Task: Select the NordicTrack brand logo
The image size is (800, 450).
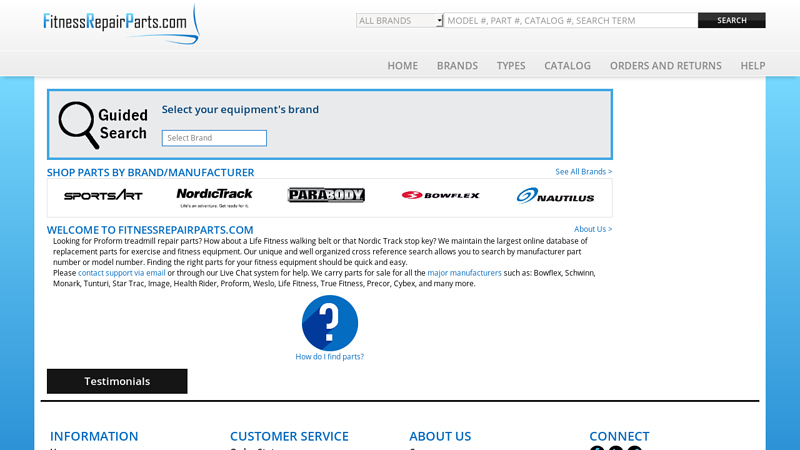Action: click(x=214, y=197)
